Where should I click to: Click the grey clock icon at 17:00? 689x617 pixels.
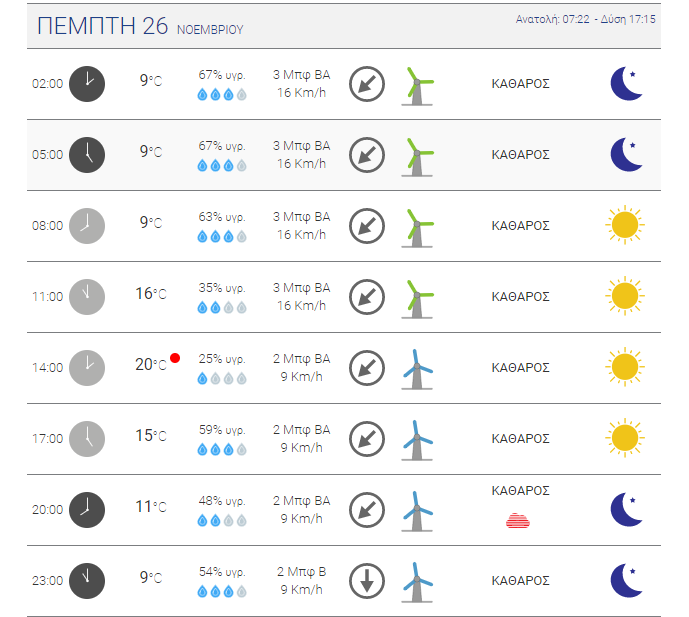87,438
